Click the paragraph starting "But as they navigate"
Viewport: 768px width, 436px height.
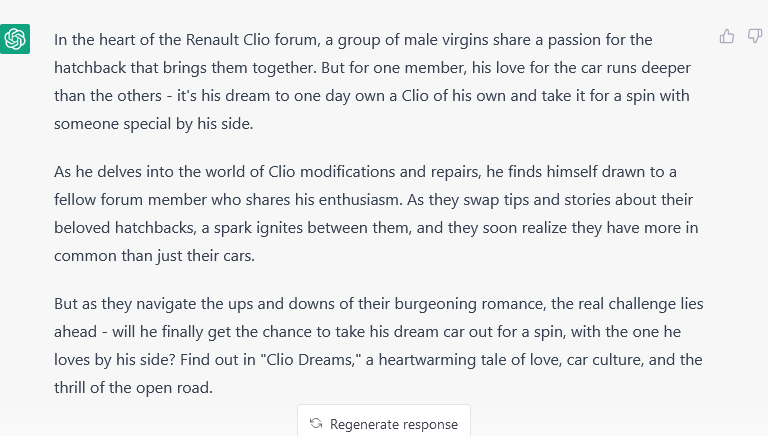click(x=379, y=345)
